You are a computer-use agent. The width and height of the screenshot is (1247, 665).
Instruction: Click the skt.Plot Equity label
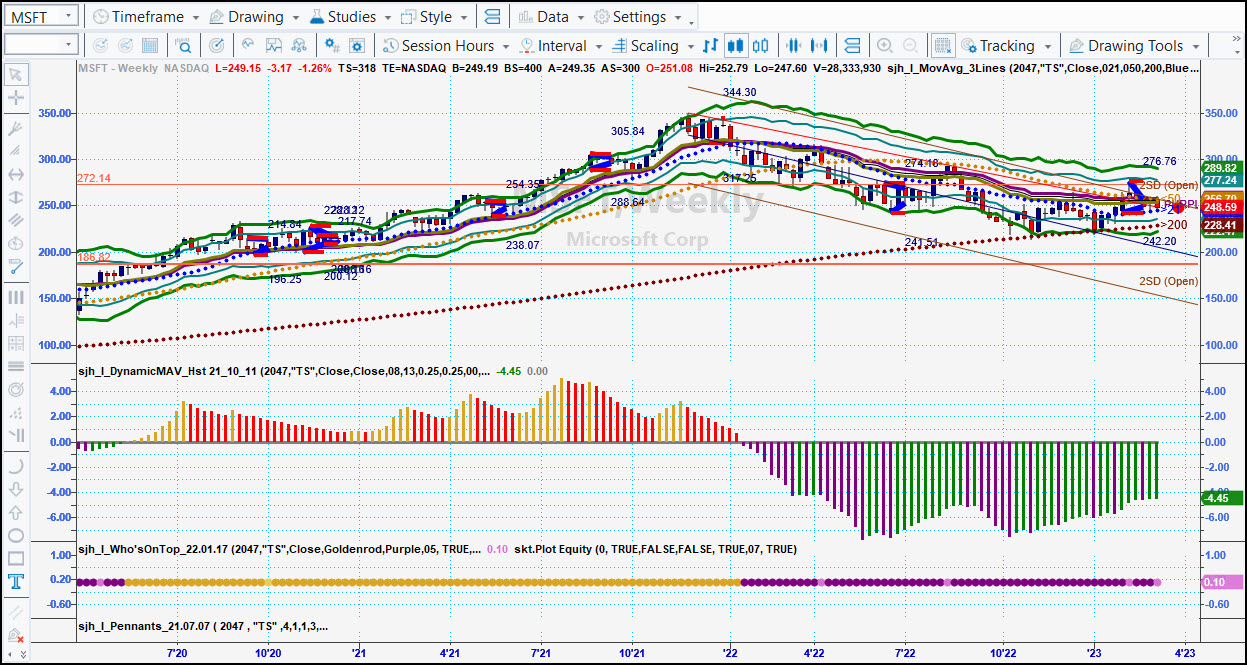coord(656,549)
